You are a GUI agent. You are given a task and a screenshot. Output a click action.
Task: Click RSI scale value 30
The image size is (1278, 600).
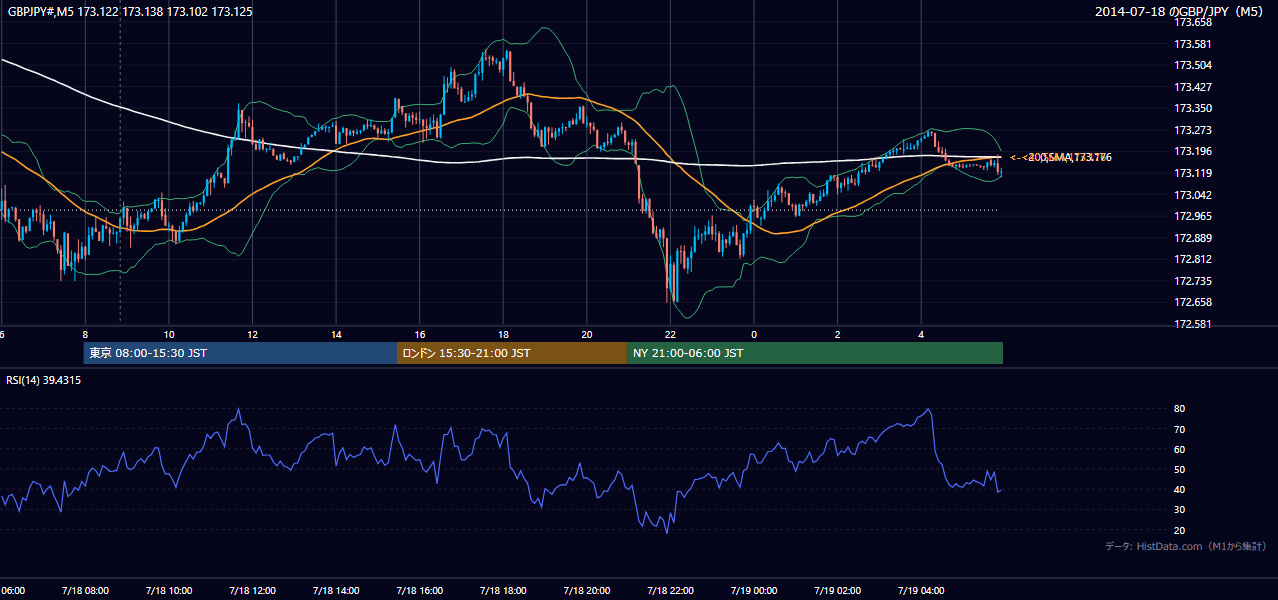tap(1180, 510)
